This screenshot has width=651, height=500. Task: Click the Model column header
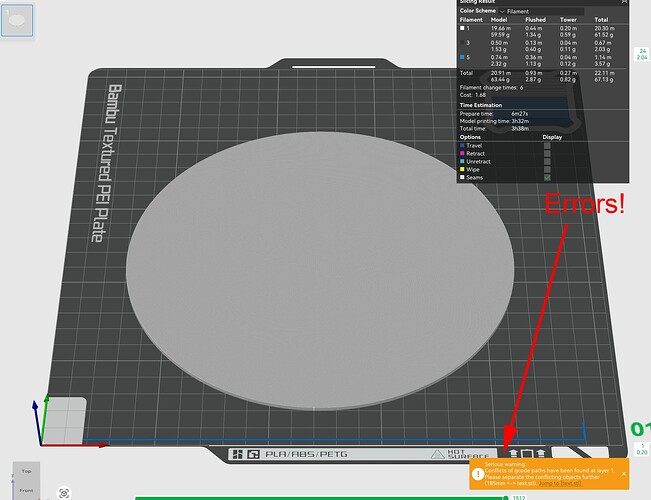[499, 20]
